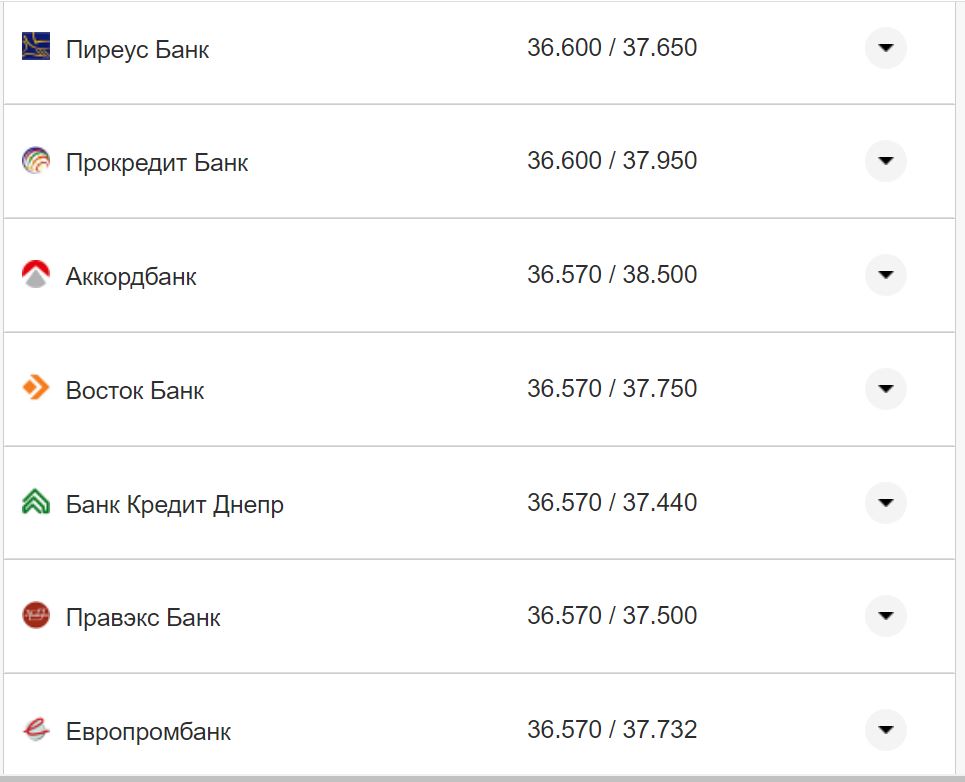The width and height of the screenshot is (965, 782).
Task: Click the orange Восток Банк logo
Action: [34, 389]
